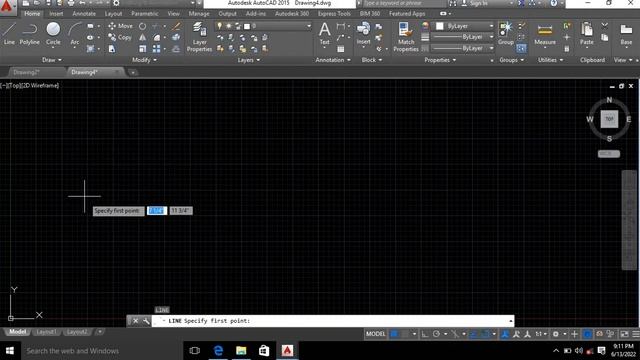Expand the Block panel dropdown
Image resolution: width=640 pixels, height=360 pixels.
pyautogui.click(x=372, y=60)
